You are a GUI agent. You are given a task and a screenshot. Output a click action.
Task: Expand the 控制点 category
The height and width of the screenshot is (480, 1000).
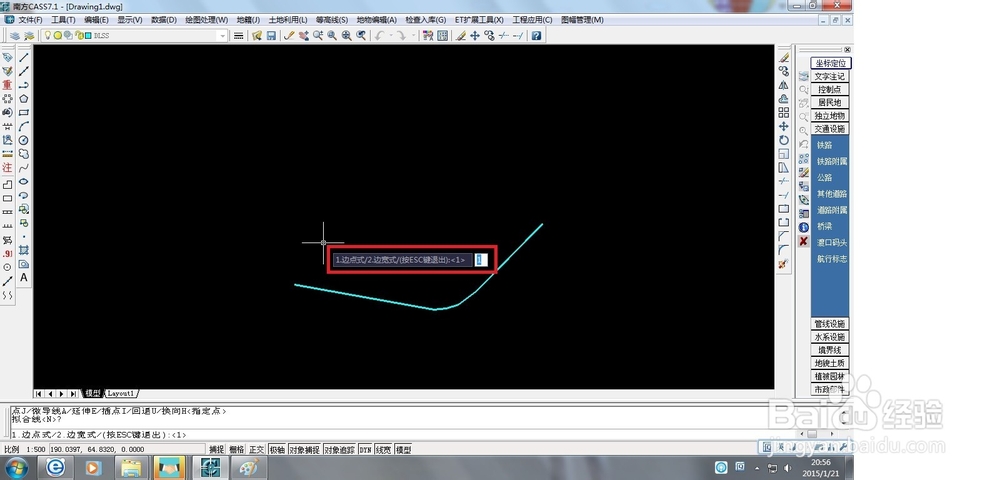coord(830,89)
